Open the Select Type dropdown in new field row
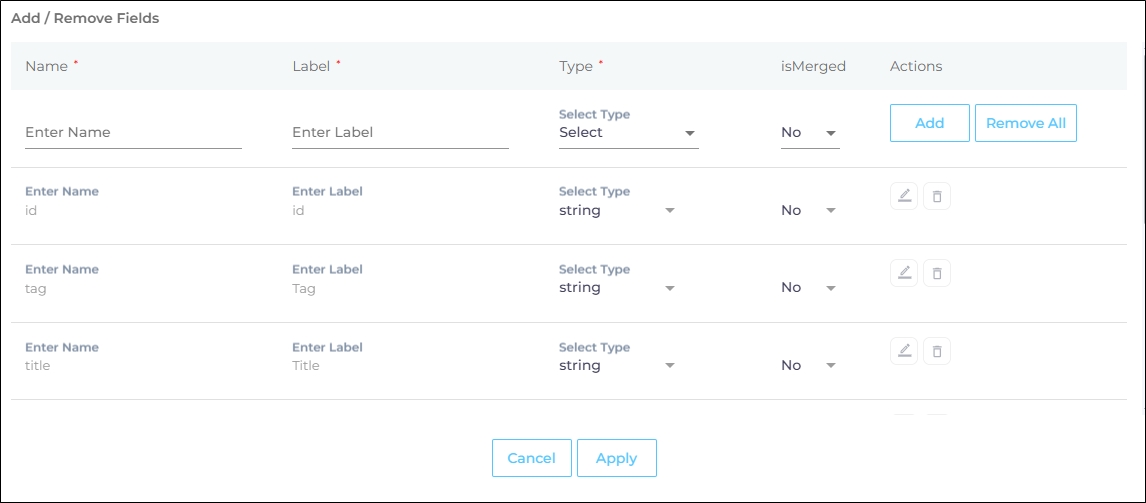 click(628, 133)
